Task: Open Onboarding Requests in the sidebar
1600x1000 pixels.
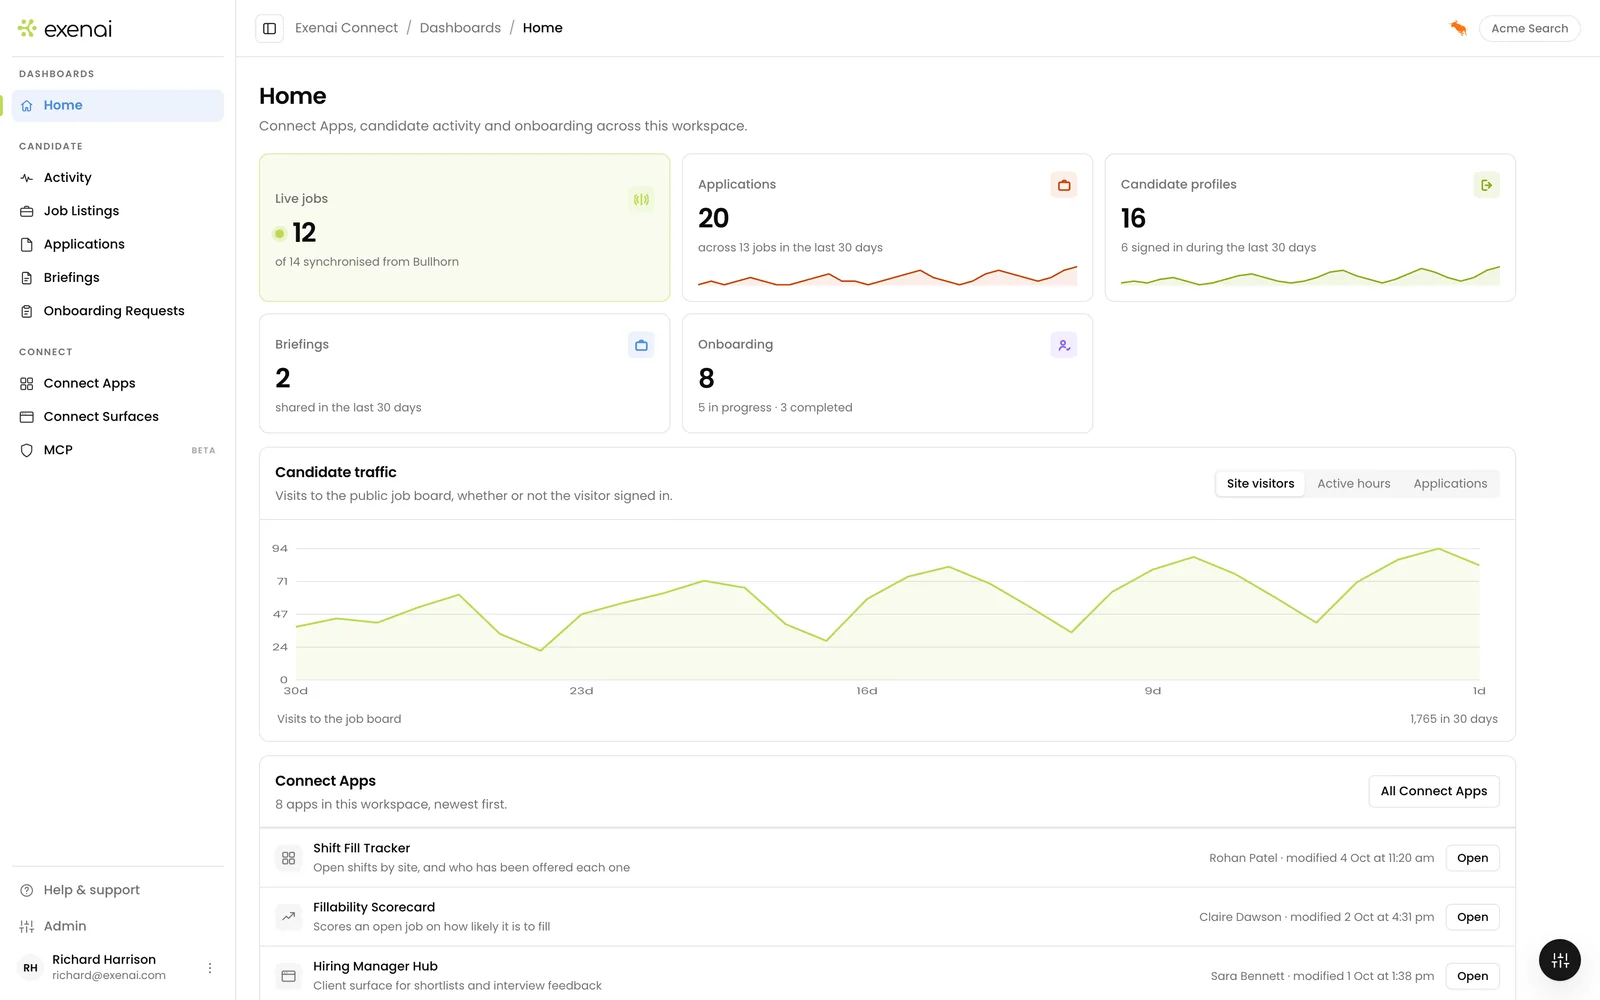Action: (118, 311)
